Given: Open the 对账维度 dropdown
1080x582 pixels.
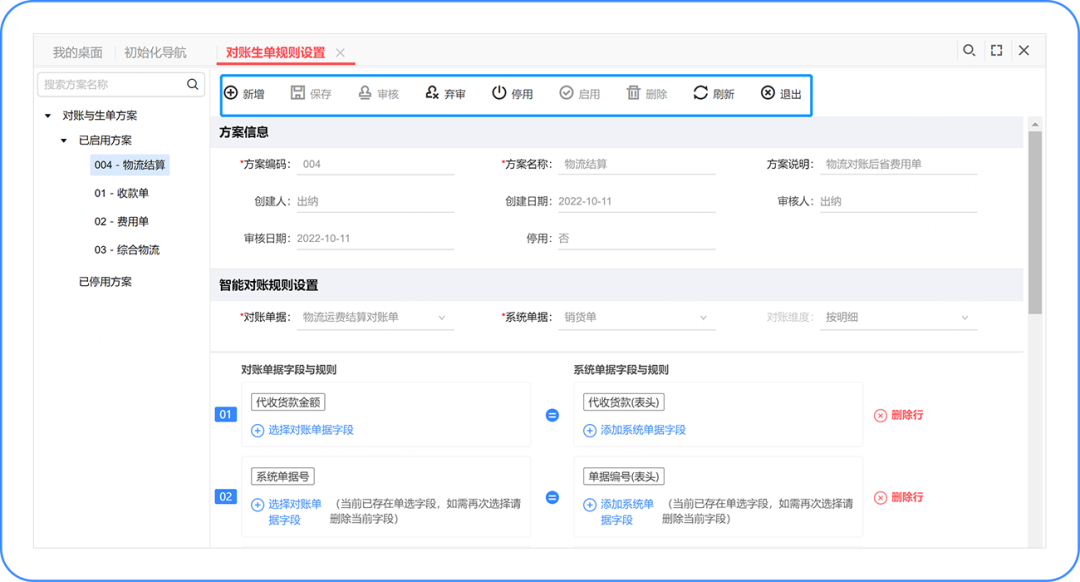Looking at the screenshot, I should pos(898,318).
